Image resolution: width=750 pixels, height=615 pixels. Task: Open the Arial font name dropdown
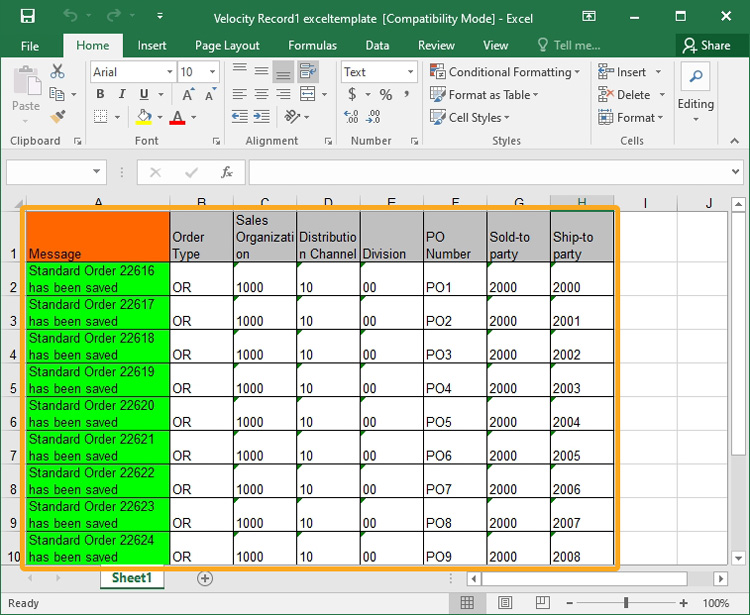pos(169,72)
